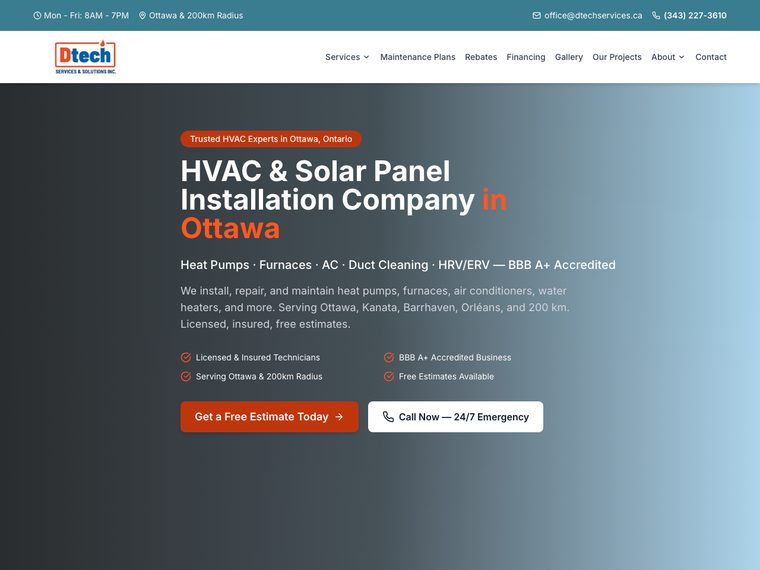This screenshot has height=570, width=760.
Task: Click Call Now — 24/7 Emergency button
Action: (456, 416)
